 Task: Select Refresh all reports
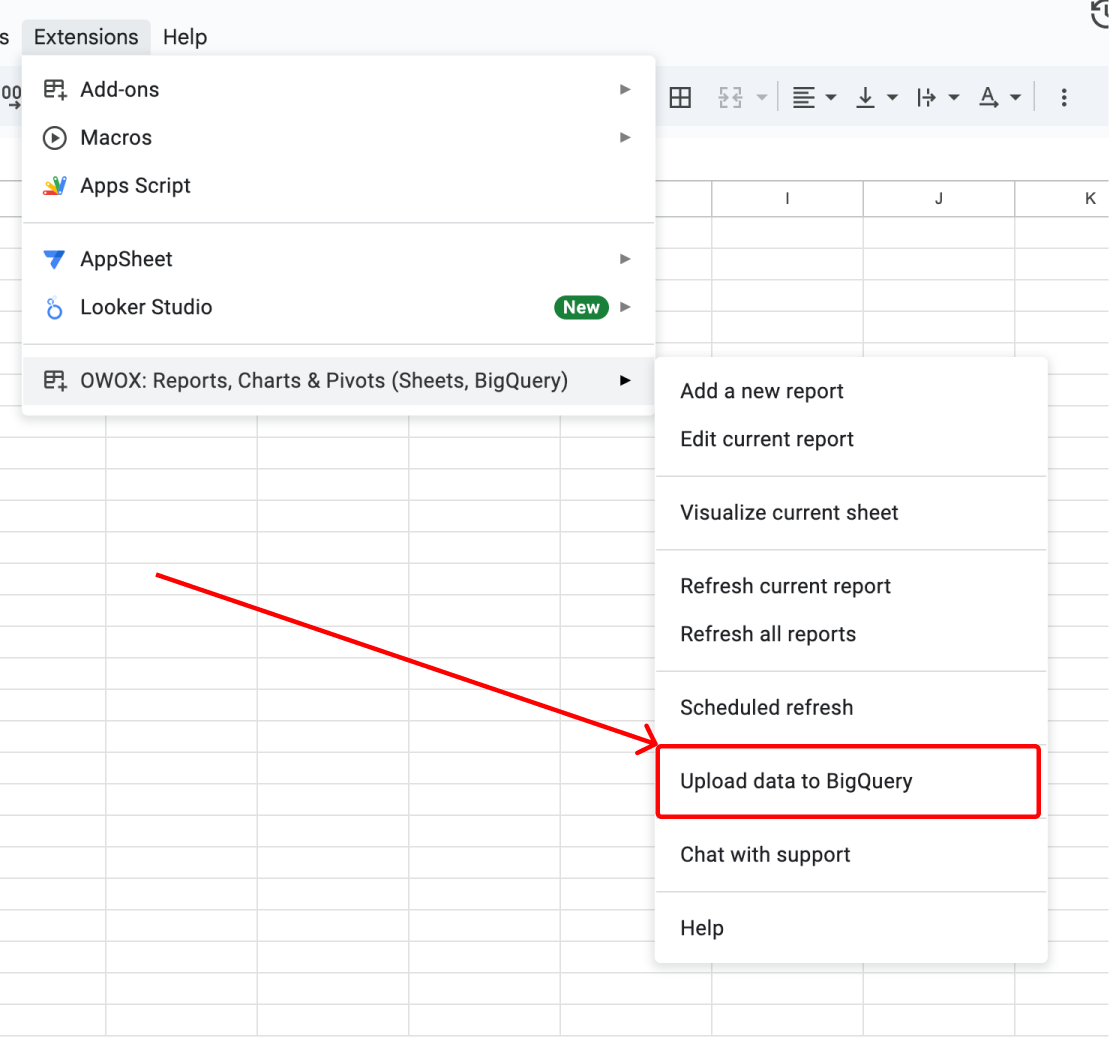tap(851, 635)
